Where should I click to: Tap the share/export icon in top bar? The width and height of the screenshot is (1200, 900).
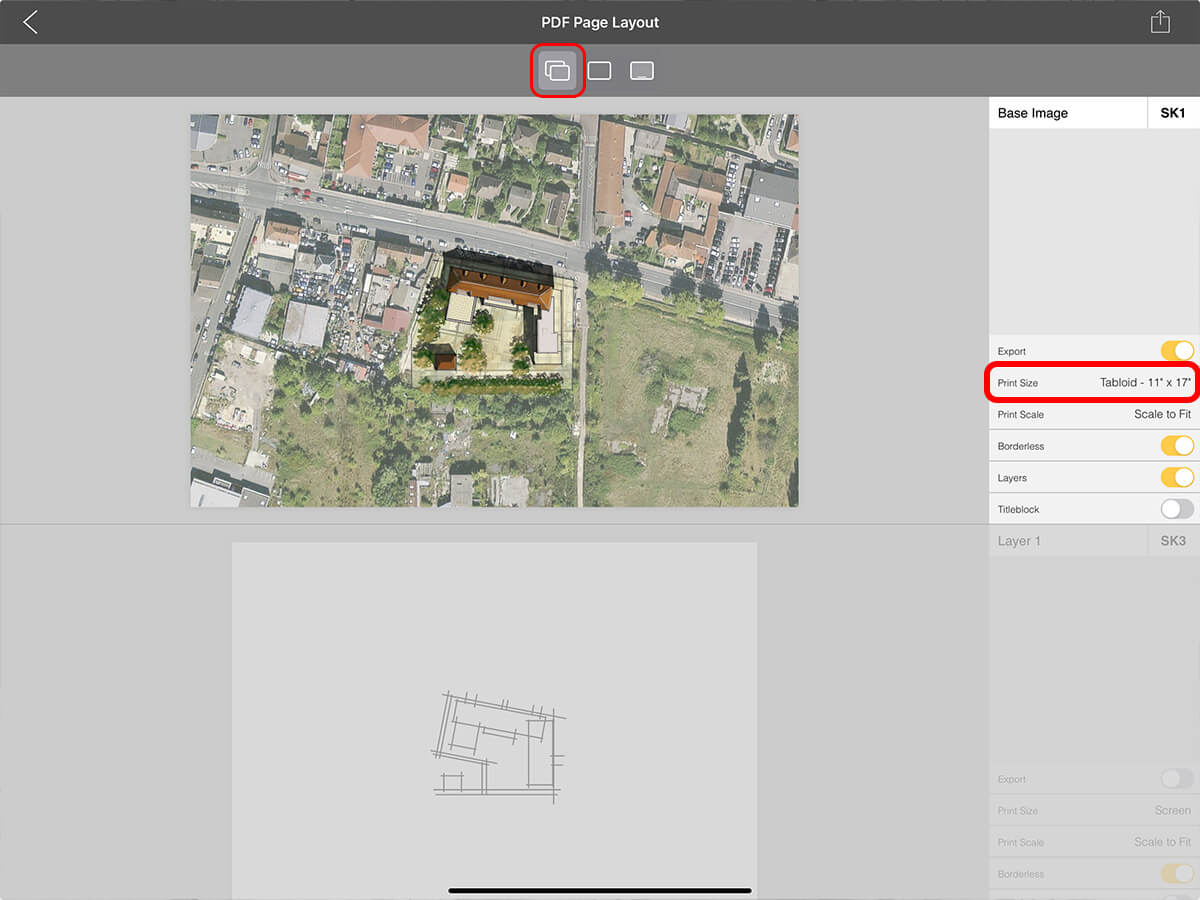click(1159, 22)
